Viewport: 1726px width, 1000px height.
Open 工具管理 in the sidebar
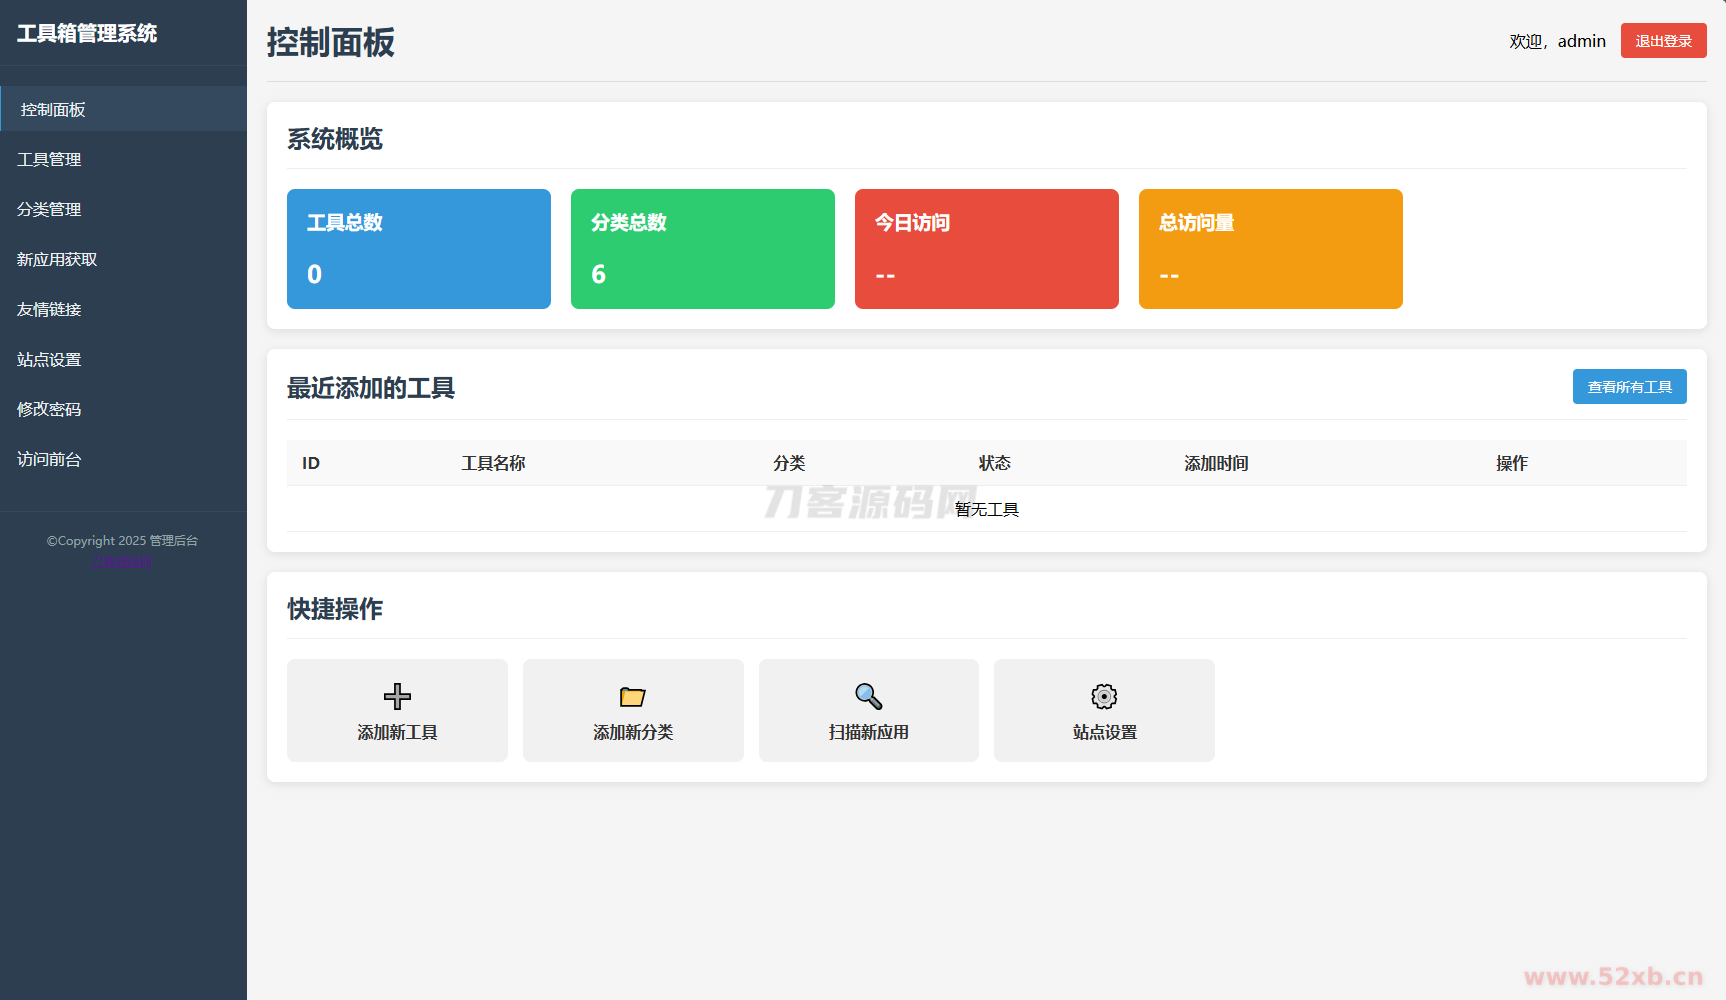tap(50, 159)
